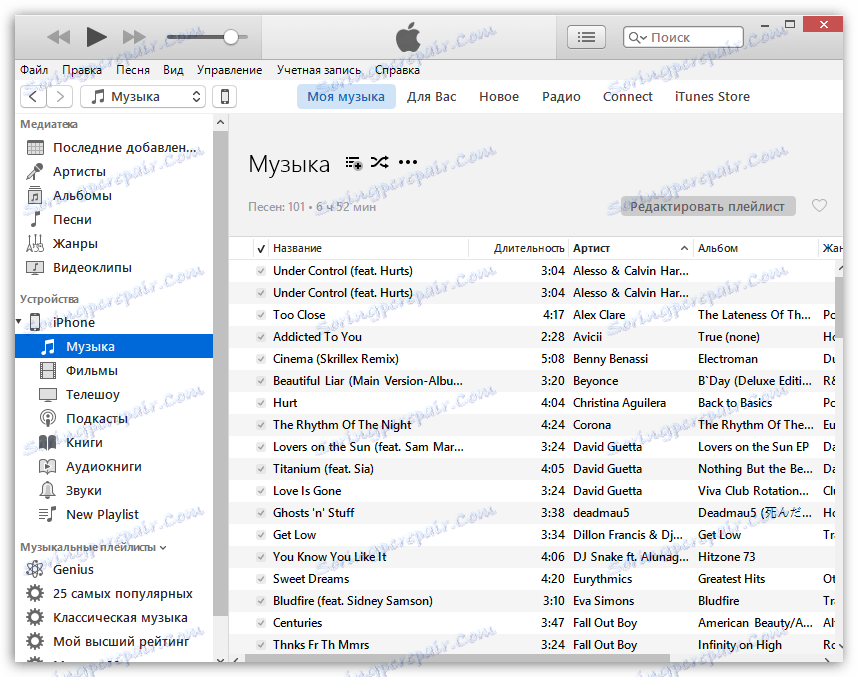Open "Звуки" bell item under iPhone
The width and height of the screenshot is (858, 677).
pos(114,491)
